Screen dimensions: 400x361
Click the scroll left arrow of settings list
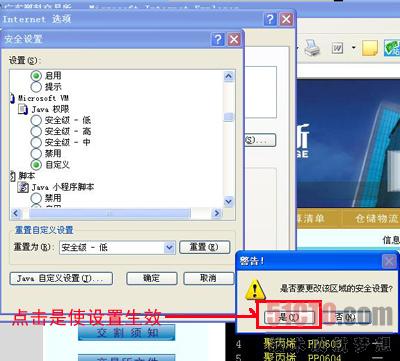point(16,213)
